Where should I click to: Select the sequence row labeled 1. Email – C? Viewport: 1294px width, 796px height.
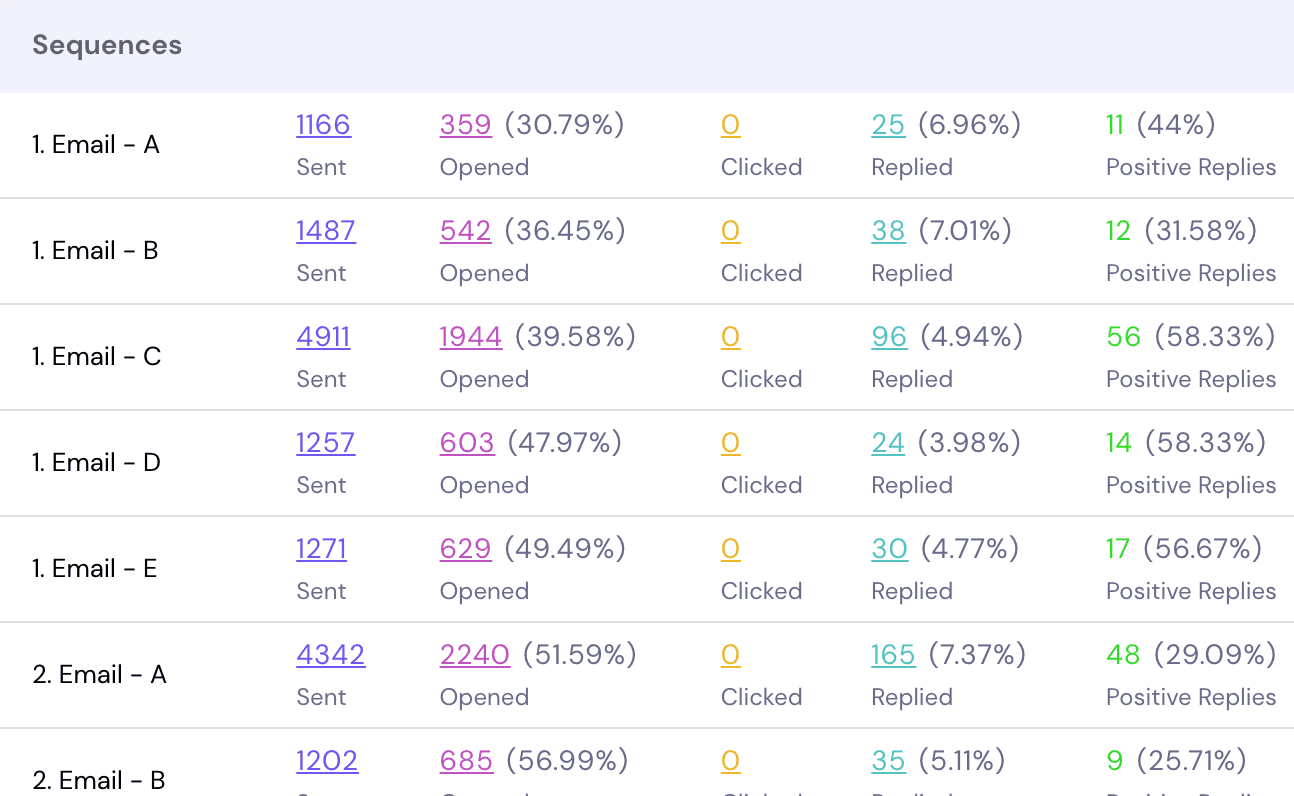[x=97, y=356]
